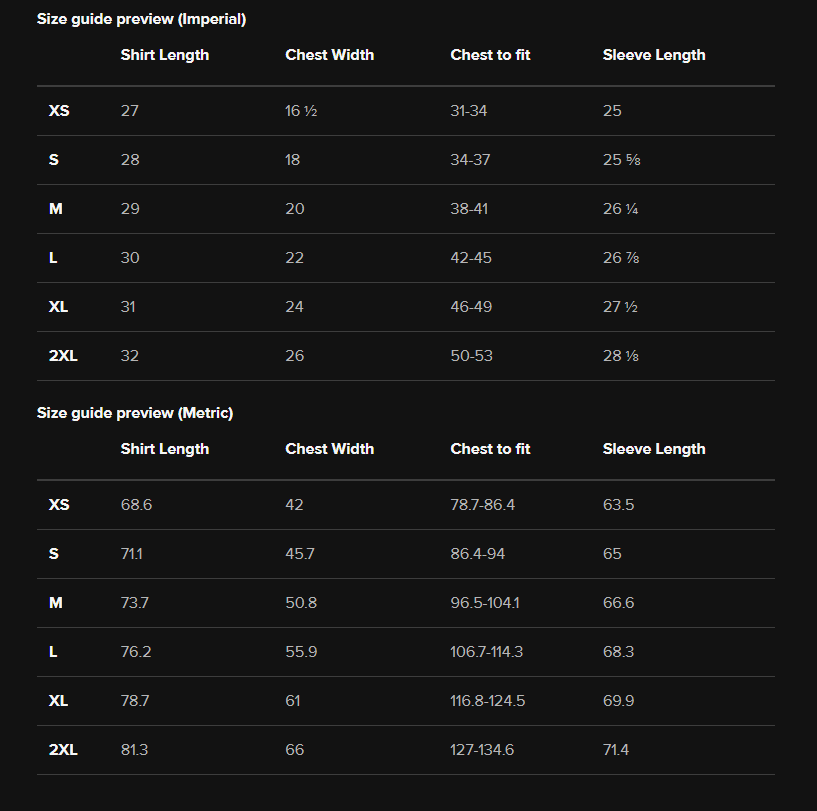Image resolution: width=817 pixels, height=811 pixels.
Task: Click the 26 ⅞ sleeve length cell
Action: click(621, 258)
